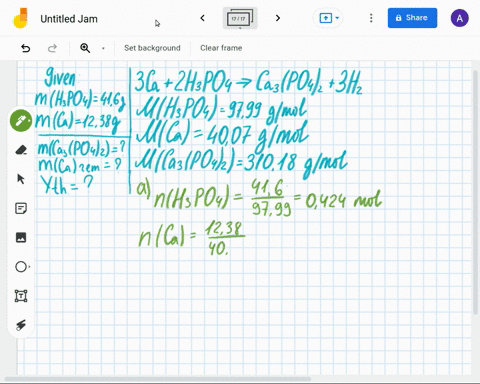
Task: Go to the previous frame
Action: pyautogui.click(x=202, y=18)
